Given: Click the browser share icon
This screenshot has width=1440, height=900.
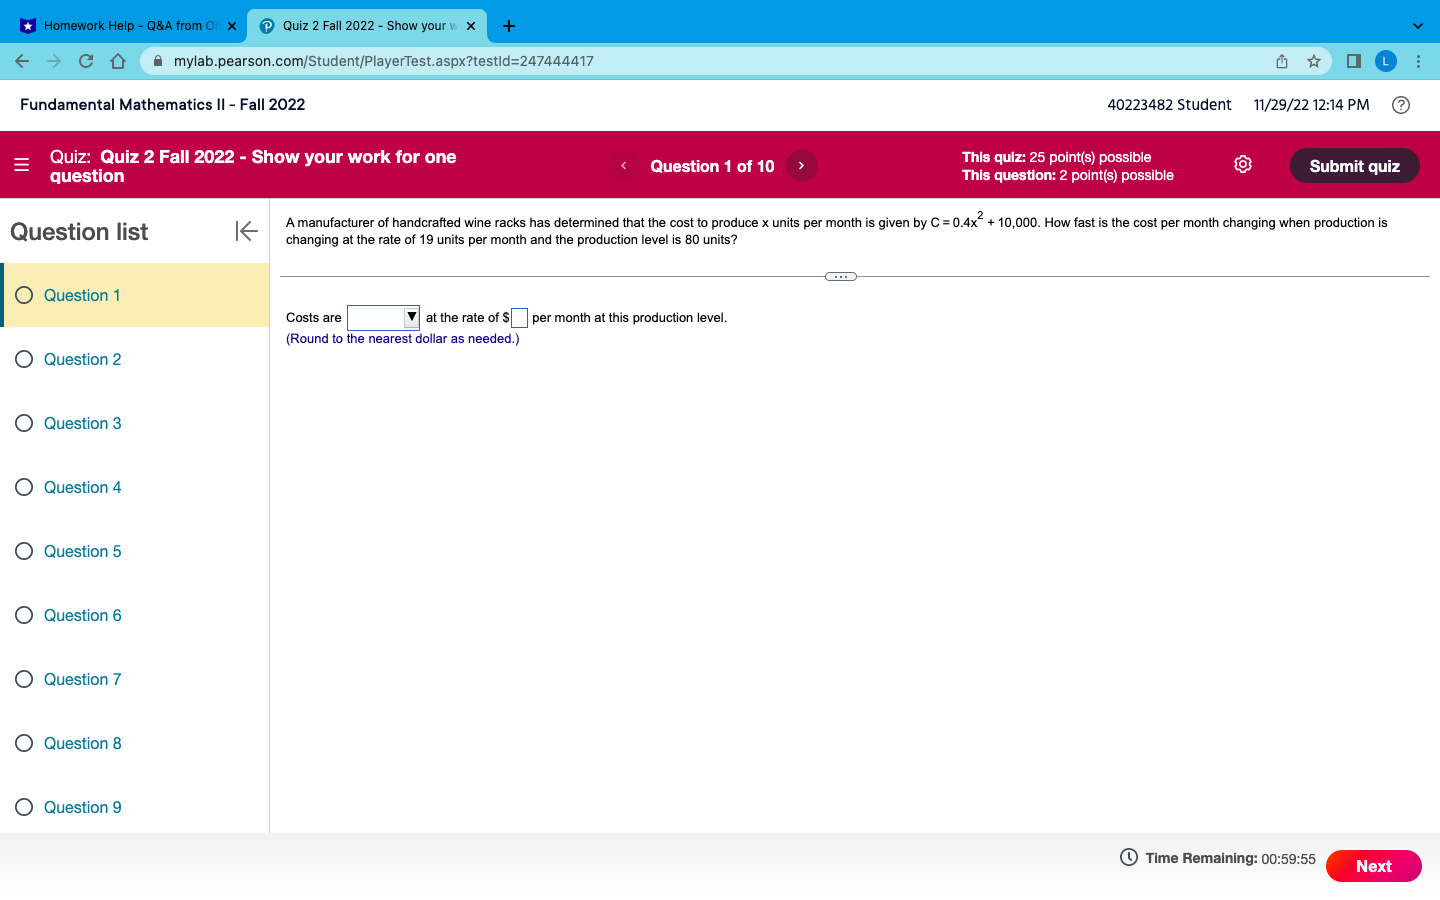Looking at the screenshot, I should click(x=1281, y=60).
